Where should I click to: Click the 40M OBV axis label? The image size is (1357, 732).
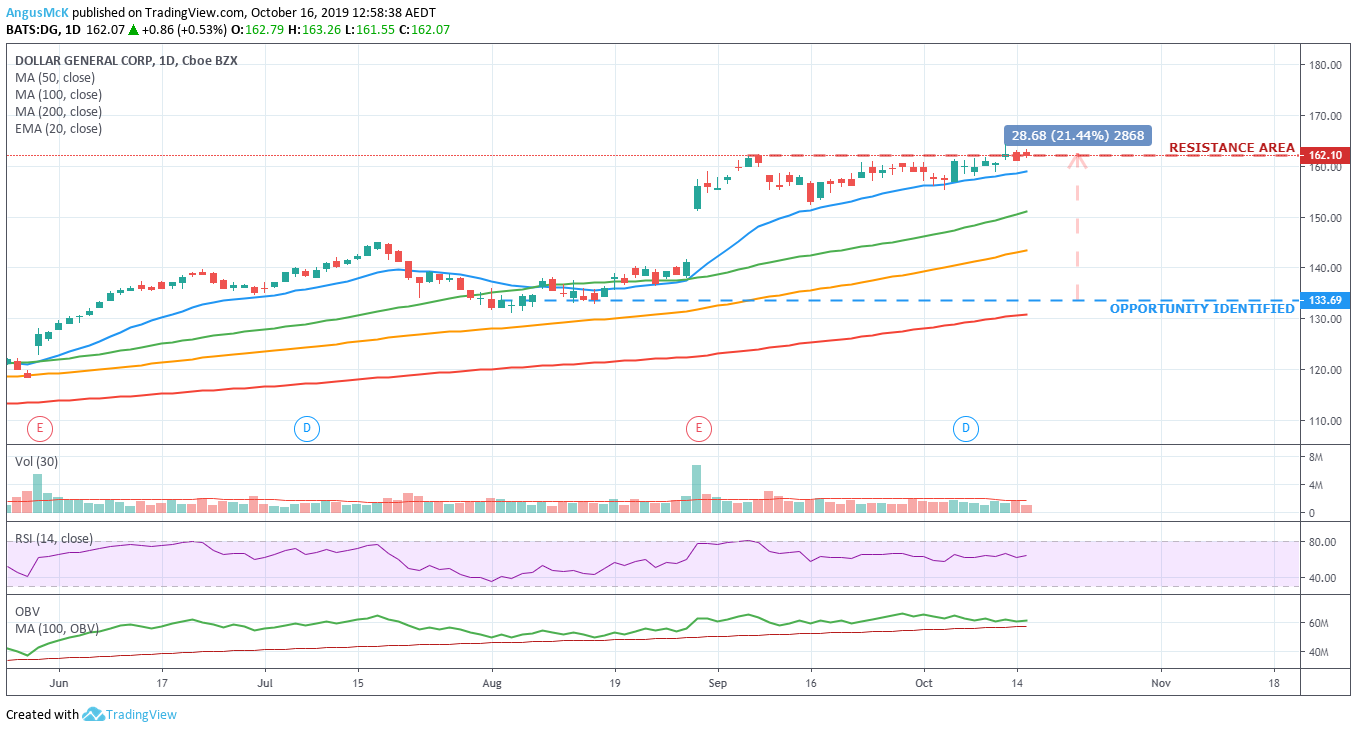[1319, 652]
